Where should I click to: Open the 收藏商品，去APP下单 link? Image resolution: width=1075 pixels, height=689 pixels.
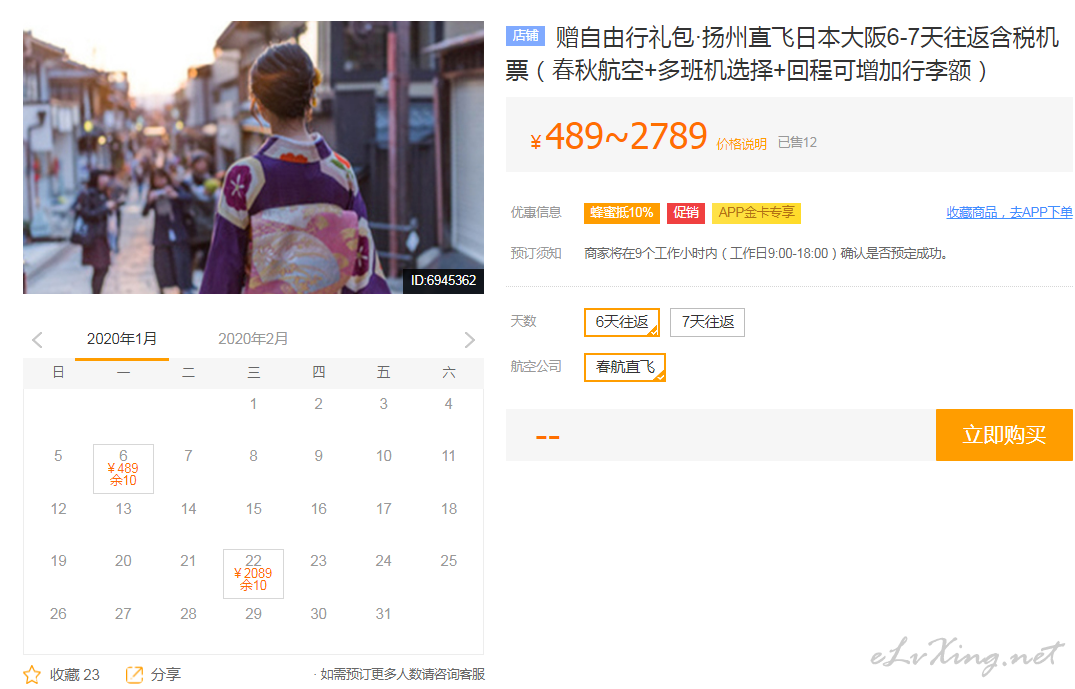tap(1009, 213)
